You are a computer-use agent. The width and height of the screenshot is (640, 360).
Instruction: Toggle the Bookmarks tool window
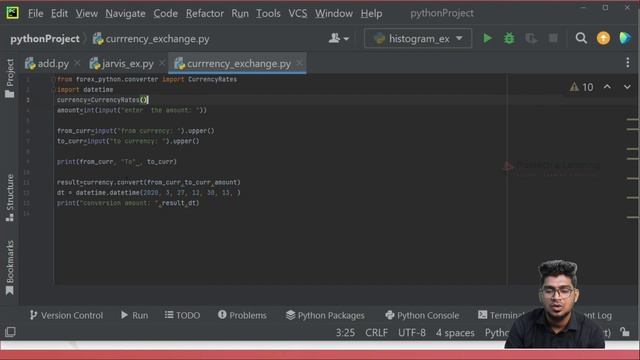[x=10, y=268]
